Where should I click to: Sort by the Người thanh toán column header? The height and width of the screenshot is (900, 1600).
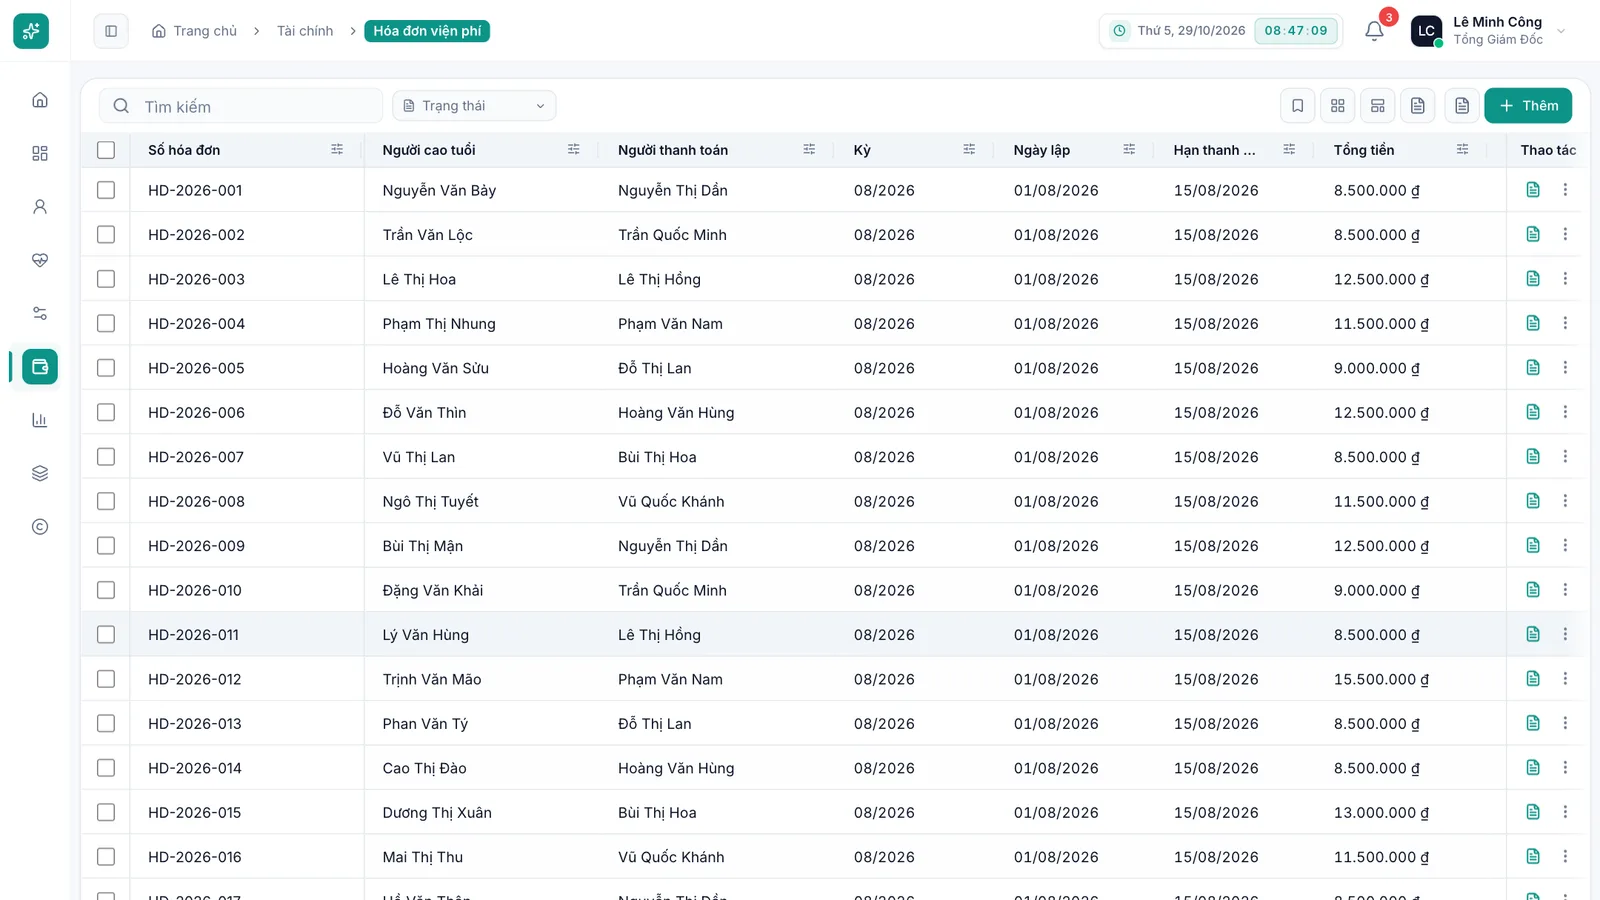pos(673,150)
